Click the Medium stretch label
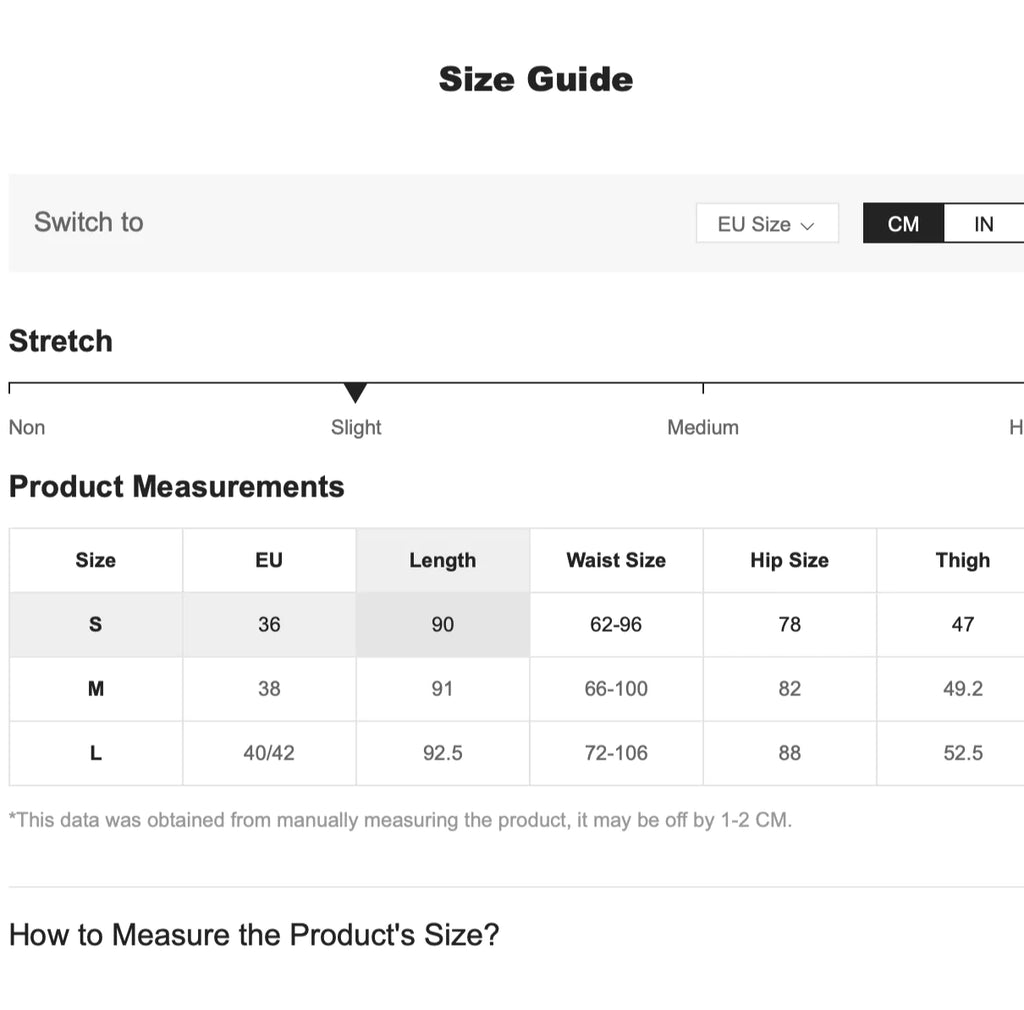Viewport: 1024px width, 1010px height. [703, 427]
